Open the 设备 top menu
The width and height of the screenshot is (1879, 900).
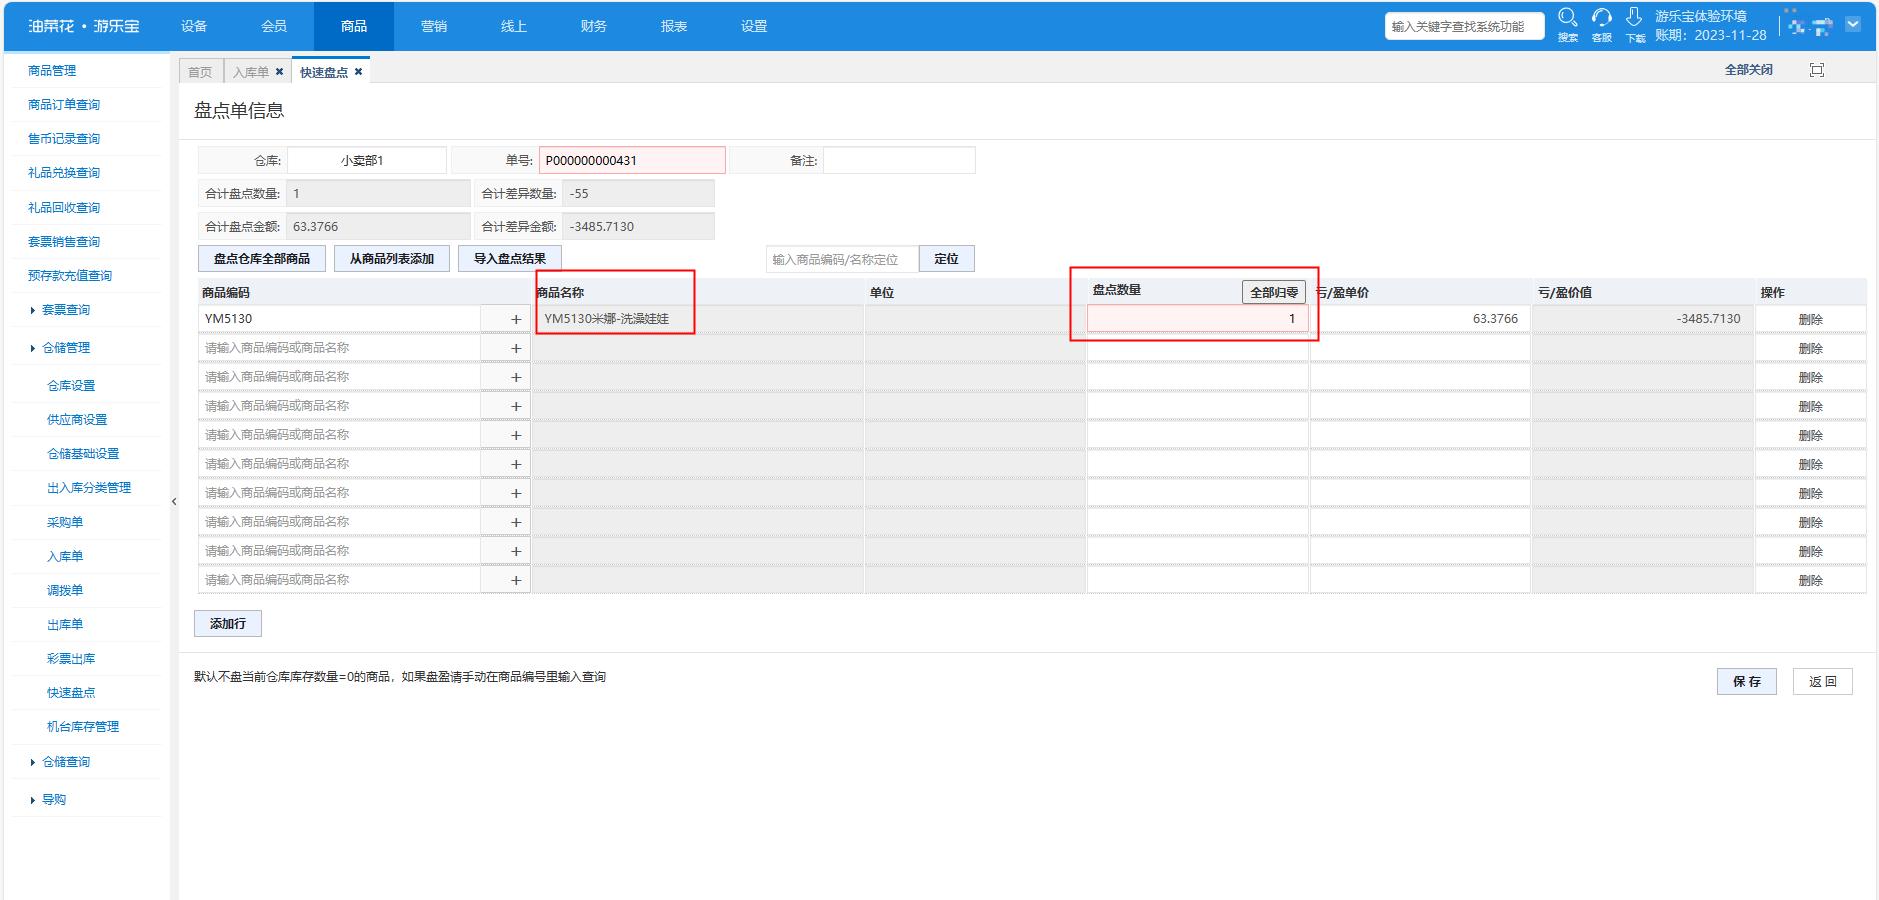(x=194, y=26)
